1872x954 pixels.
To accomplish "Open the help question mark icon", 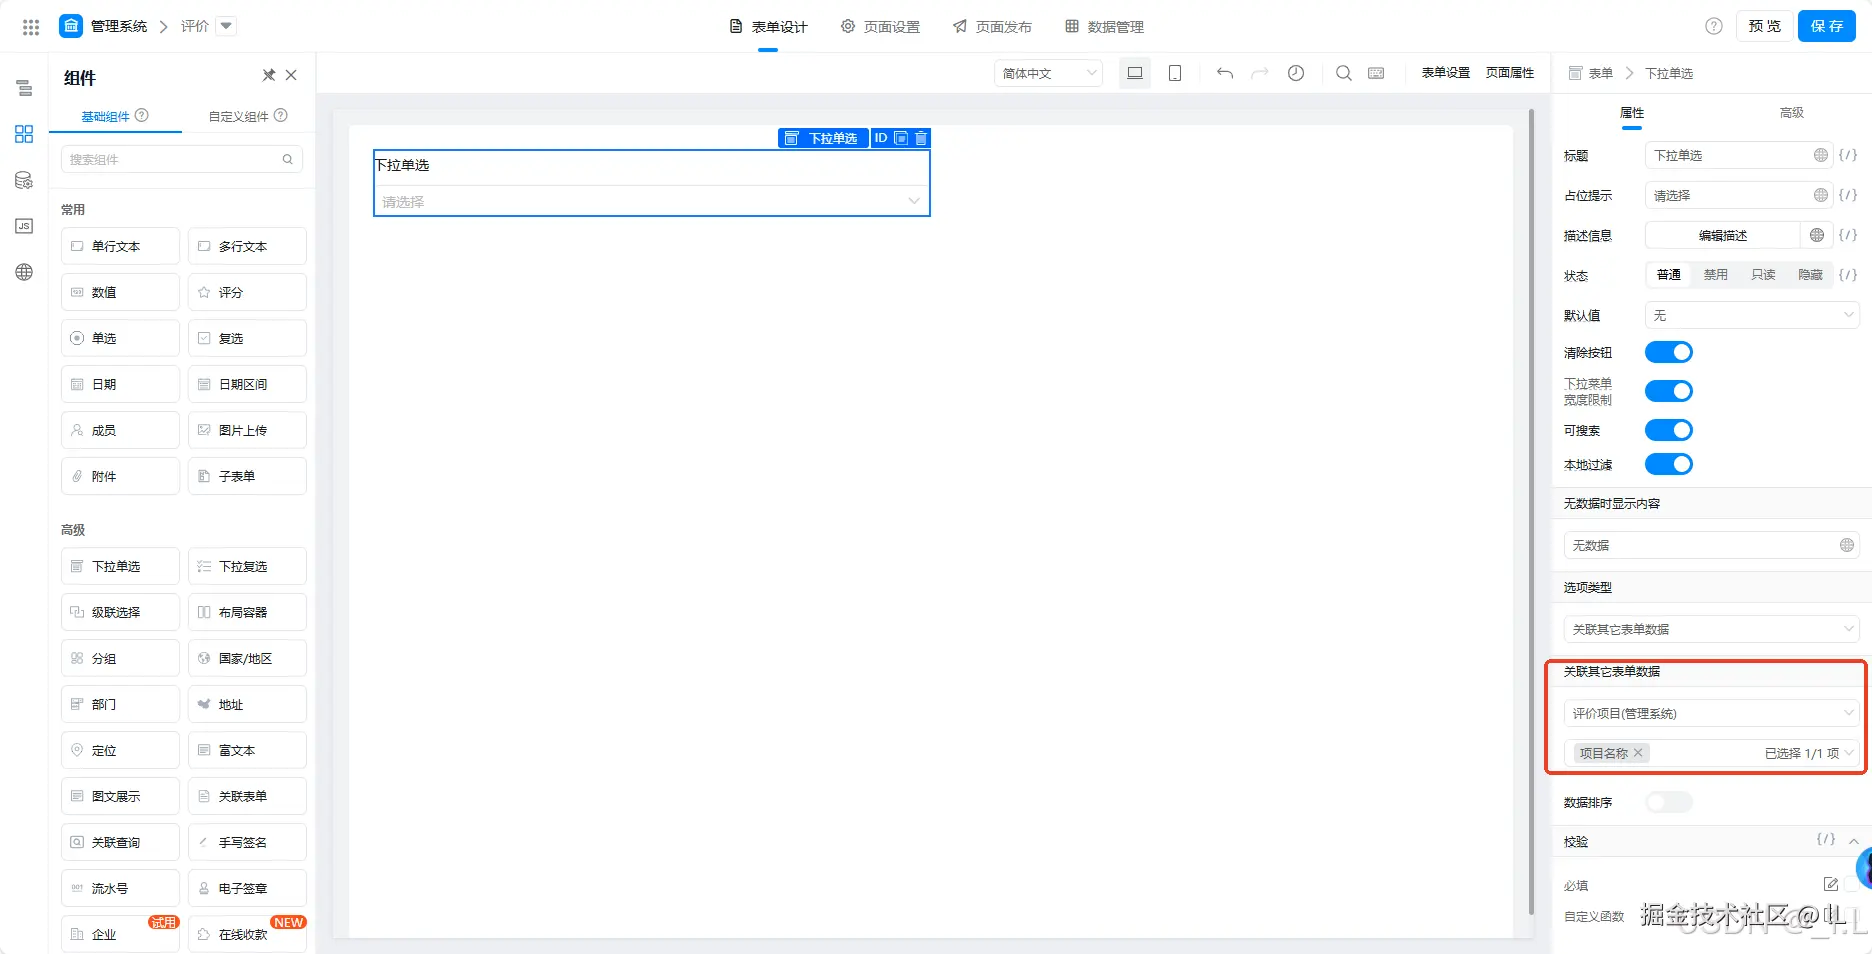I will tap(1714, 26).
